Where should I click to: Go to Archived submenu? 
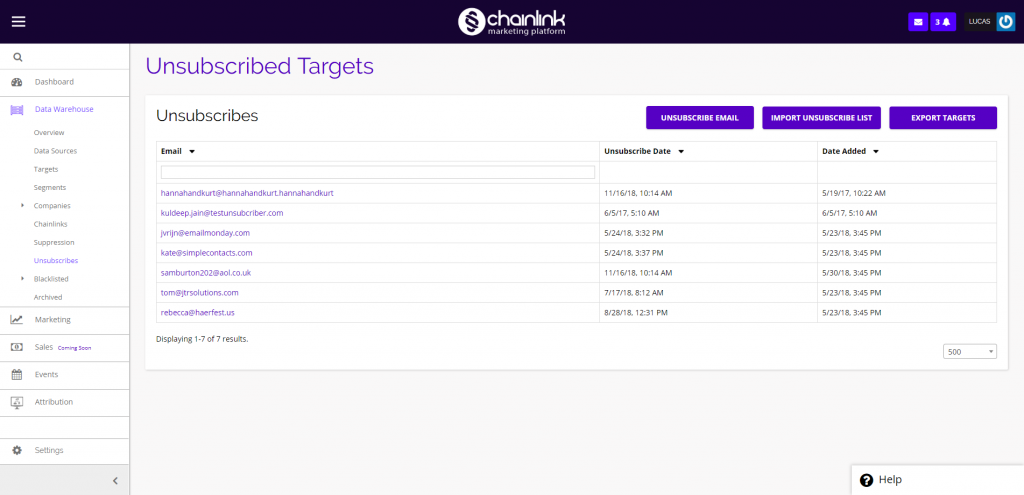tap(48, 297)
